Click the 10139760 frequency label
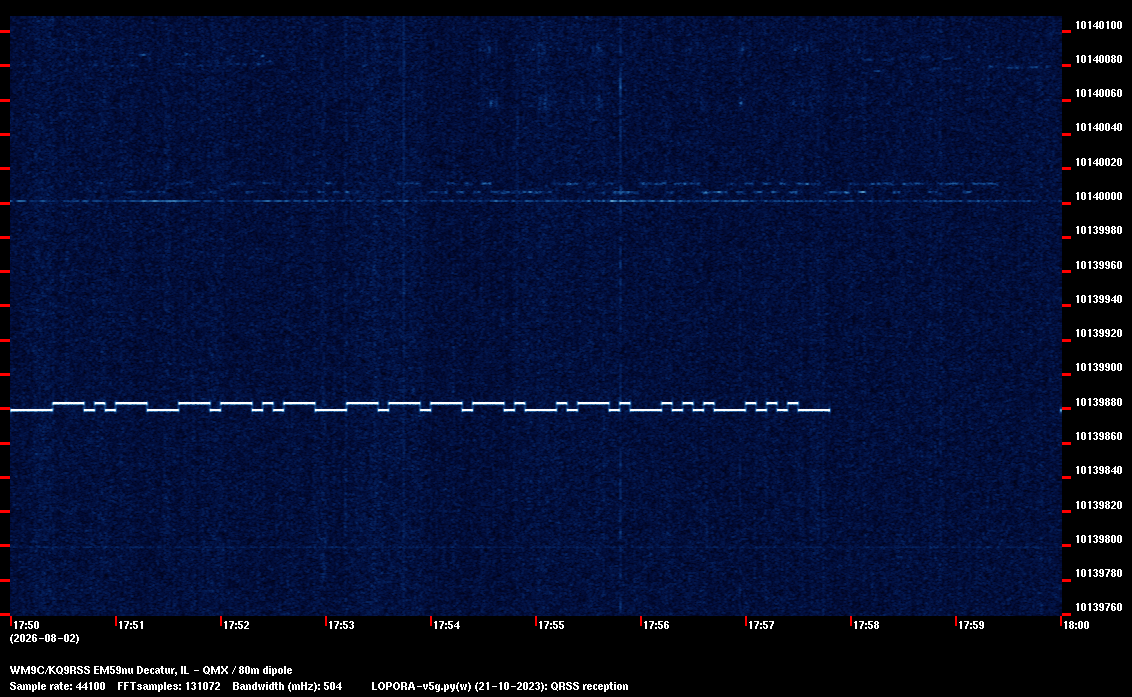The width and height of the screenshot is (1132, 697). (1098, 607)
